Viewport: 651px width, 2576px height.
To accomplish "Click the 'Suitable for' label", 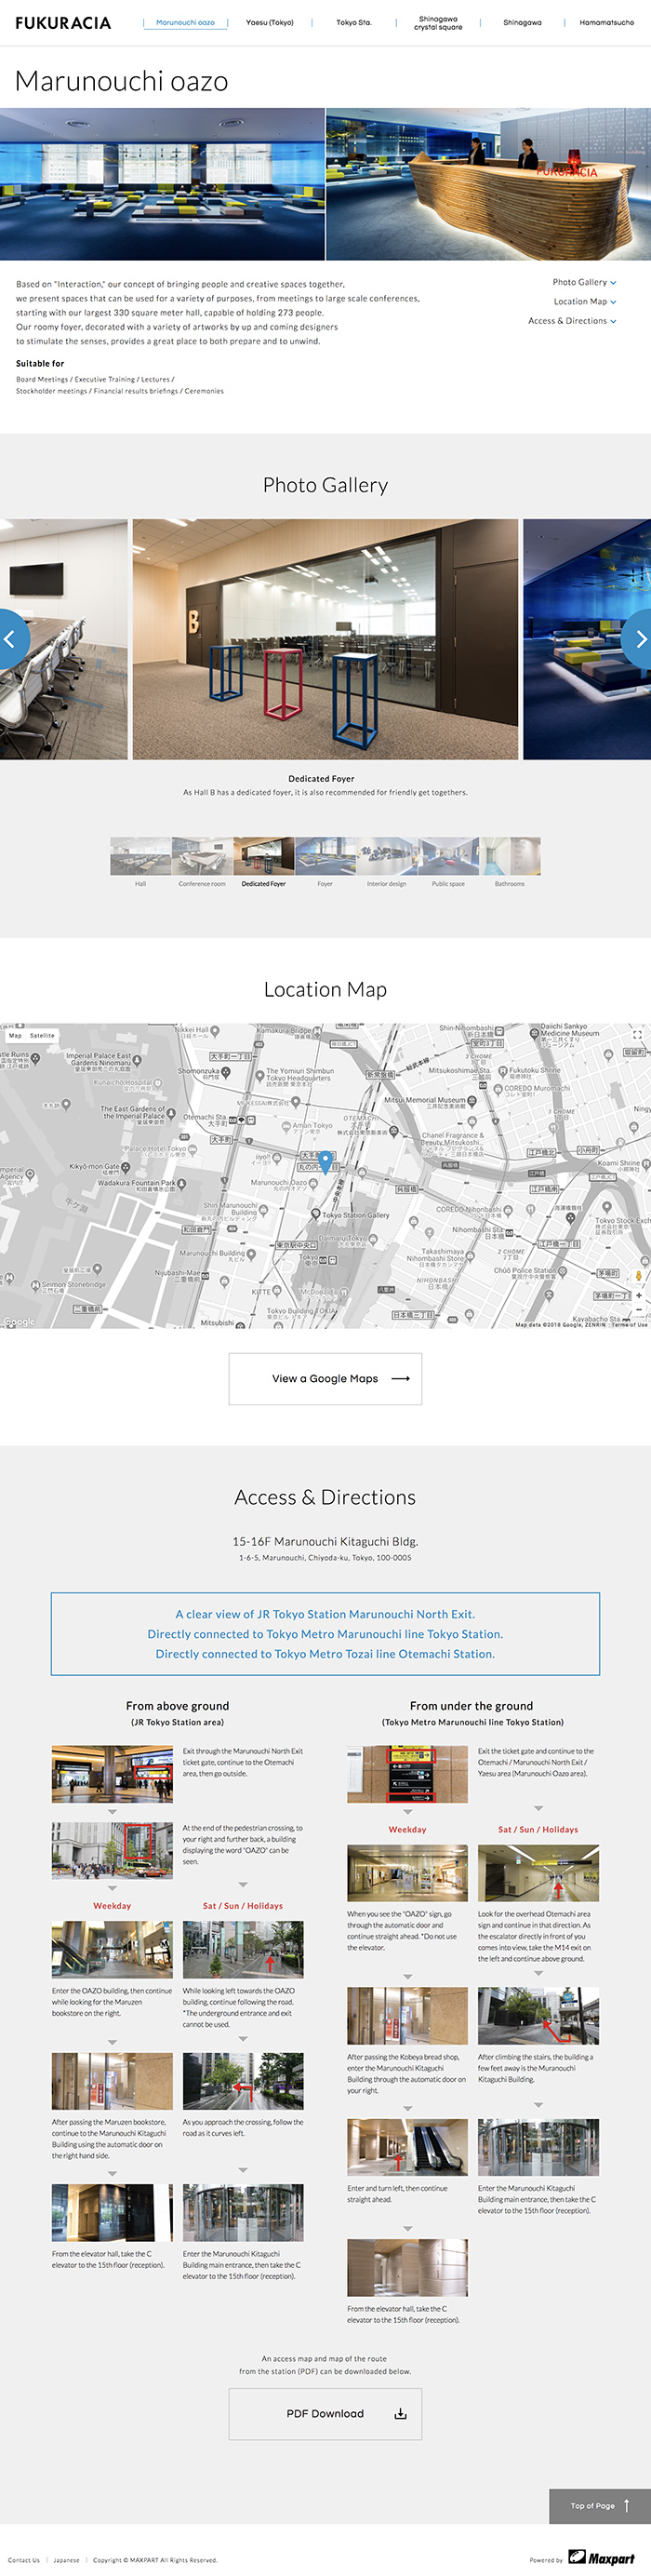I will (40, 364).
